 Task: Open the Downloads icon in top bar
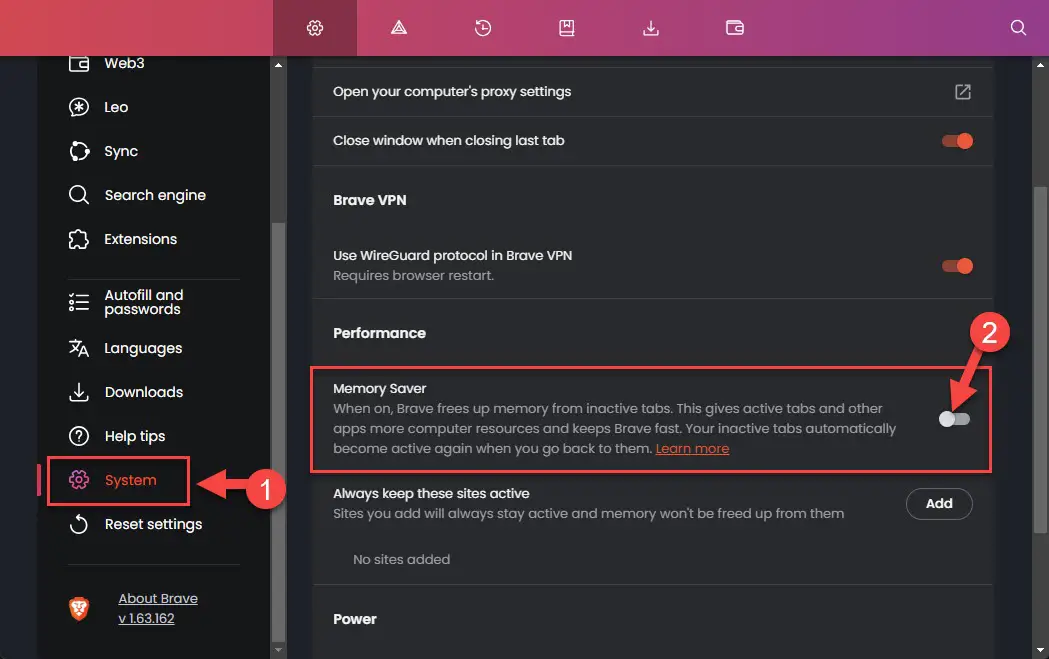click(x=651, y=28)
